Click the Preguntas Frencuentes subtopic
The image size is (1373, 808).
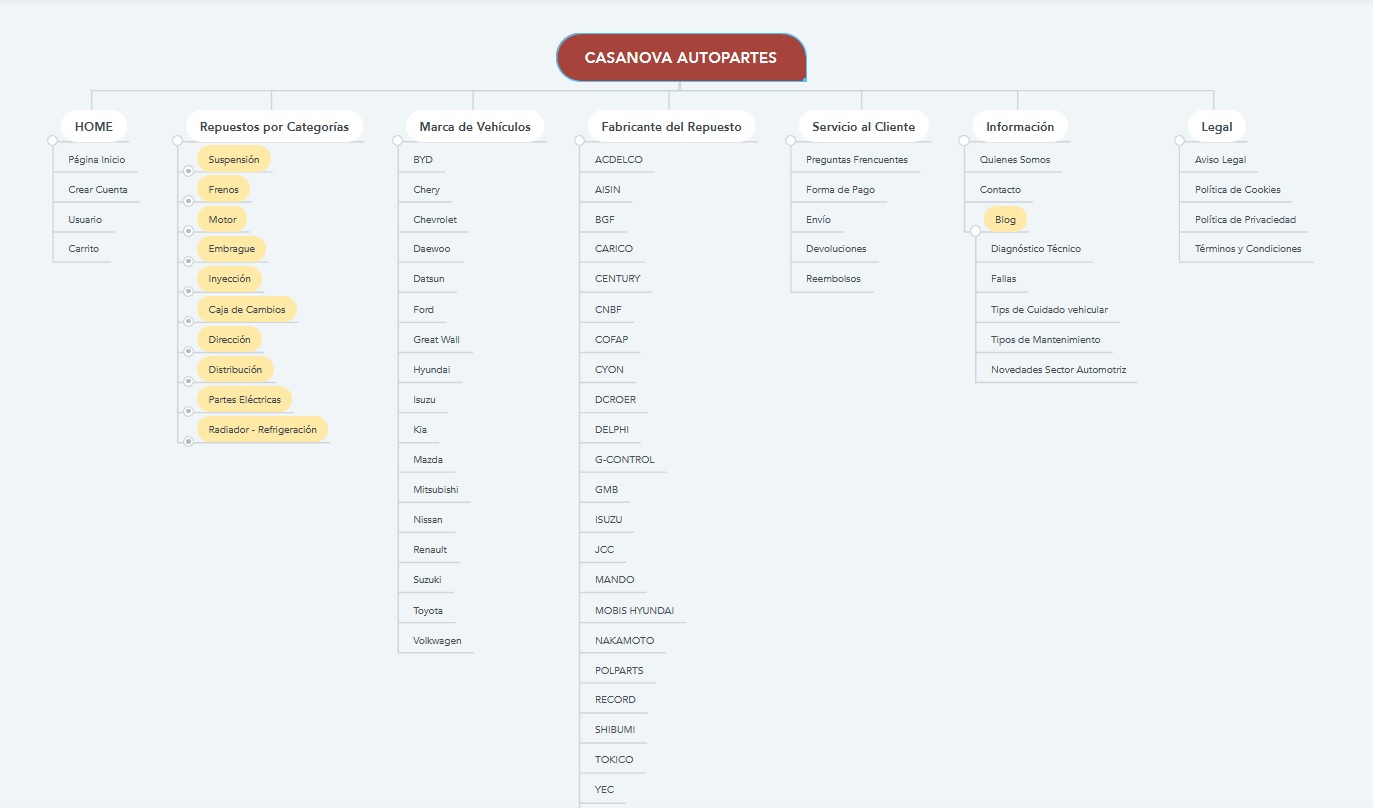[856, 159]
